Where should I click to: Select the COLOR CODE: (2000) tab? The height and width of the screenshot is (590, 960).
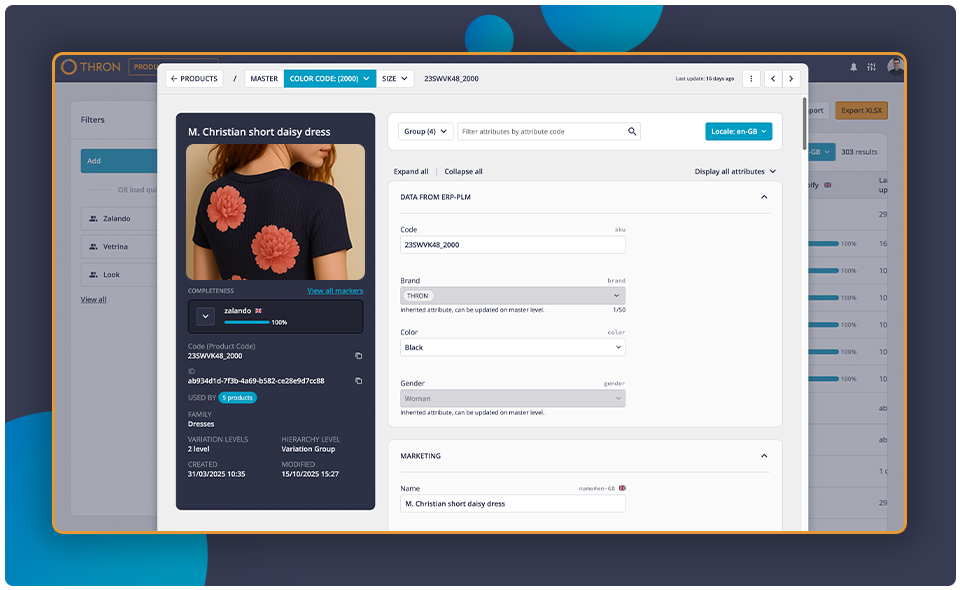pyautogui.click(x=330, y=78)
